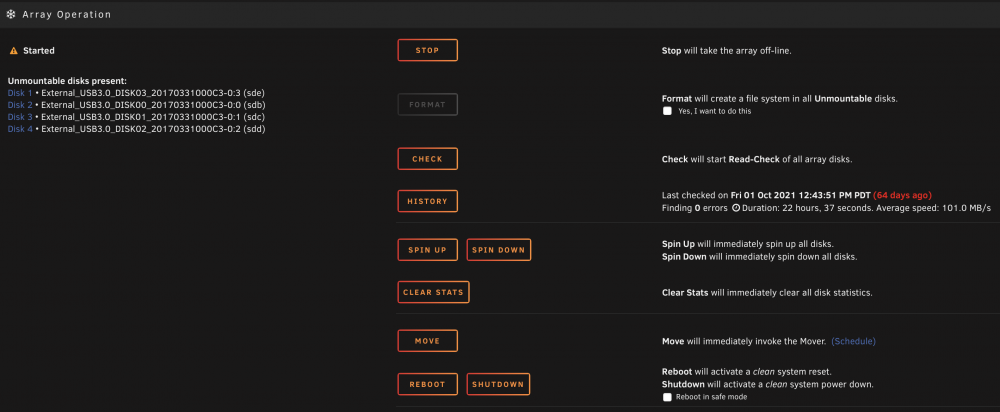This screenshot has height=412, width=1000.
Task: Click the disabled FORMAT button
Action: click(x=427, y=105)
